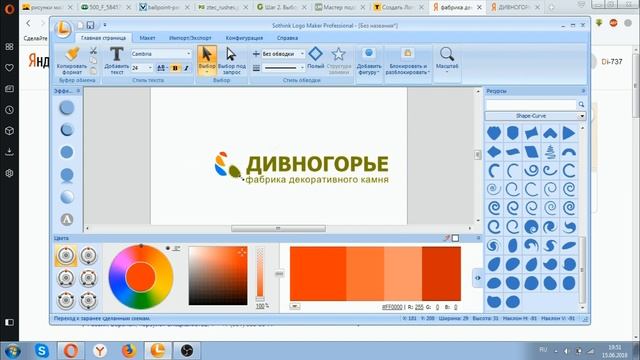This screenshot has height=360, width=640.
Task: Collapse the Эффекты panel via header arrow
Action: [x=78, y=91]
